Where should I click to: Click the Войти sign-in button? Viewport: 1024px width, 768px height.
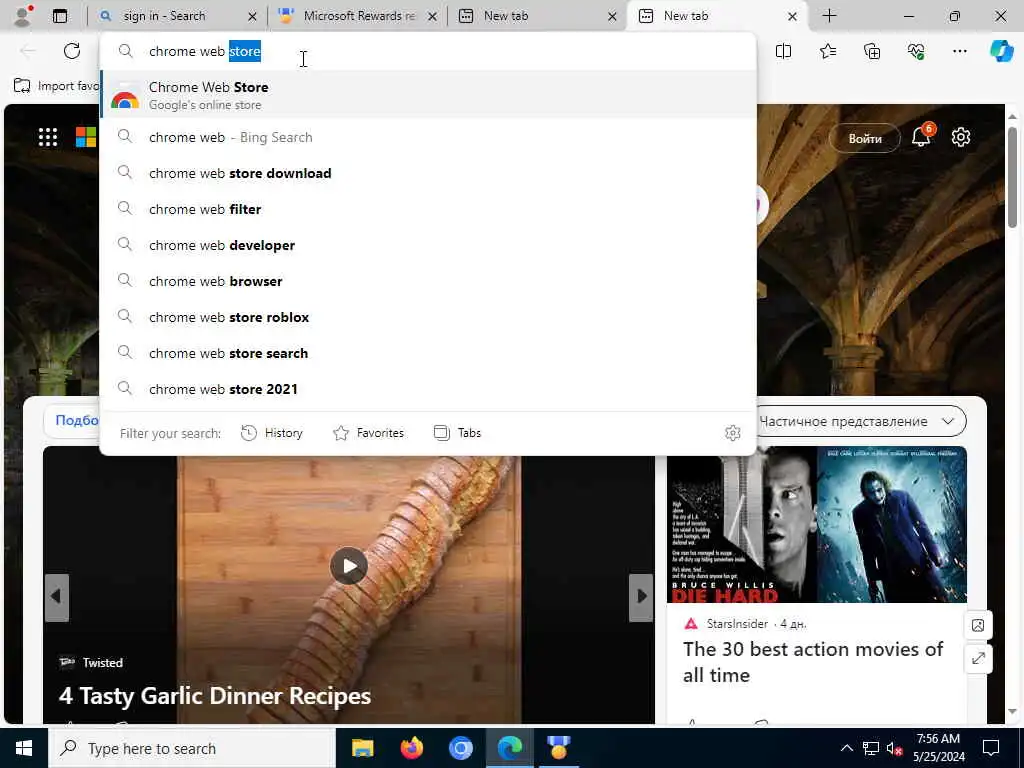click(x=865, y=138)
